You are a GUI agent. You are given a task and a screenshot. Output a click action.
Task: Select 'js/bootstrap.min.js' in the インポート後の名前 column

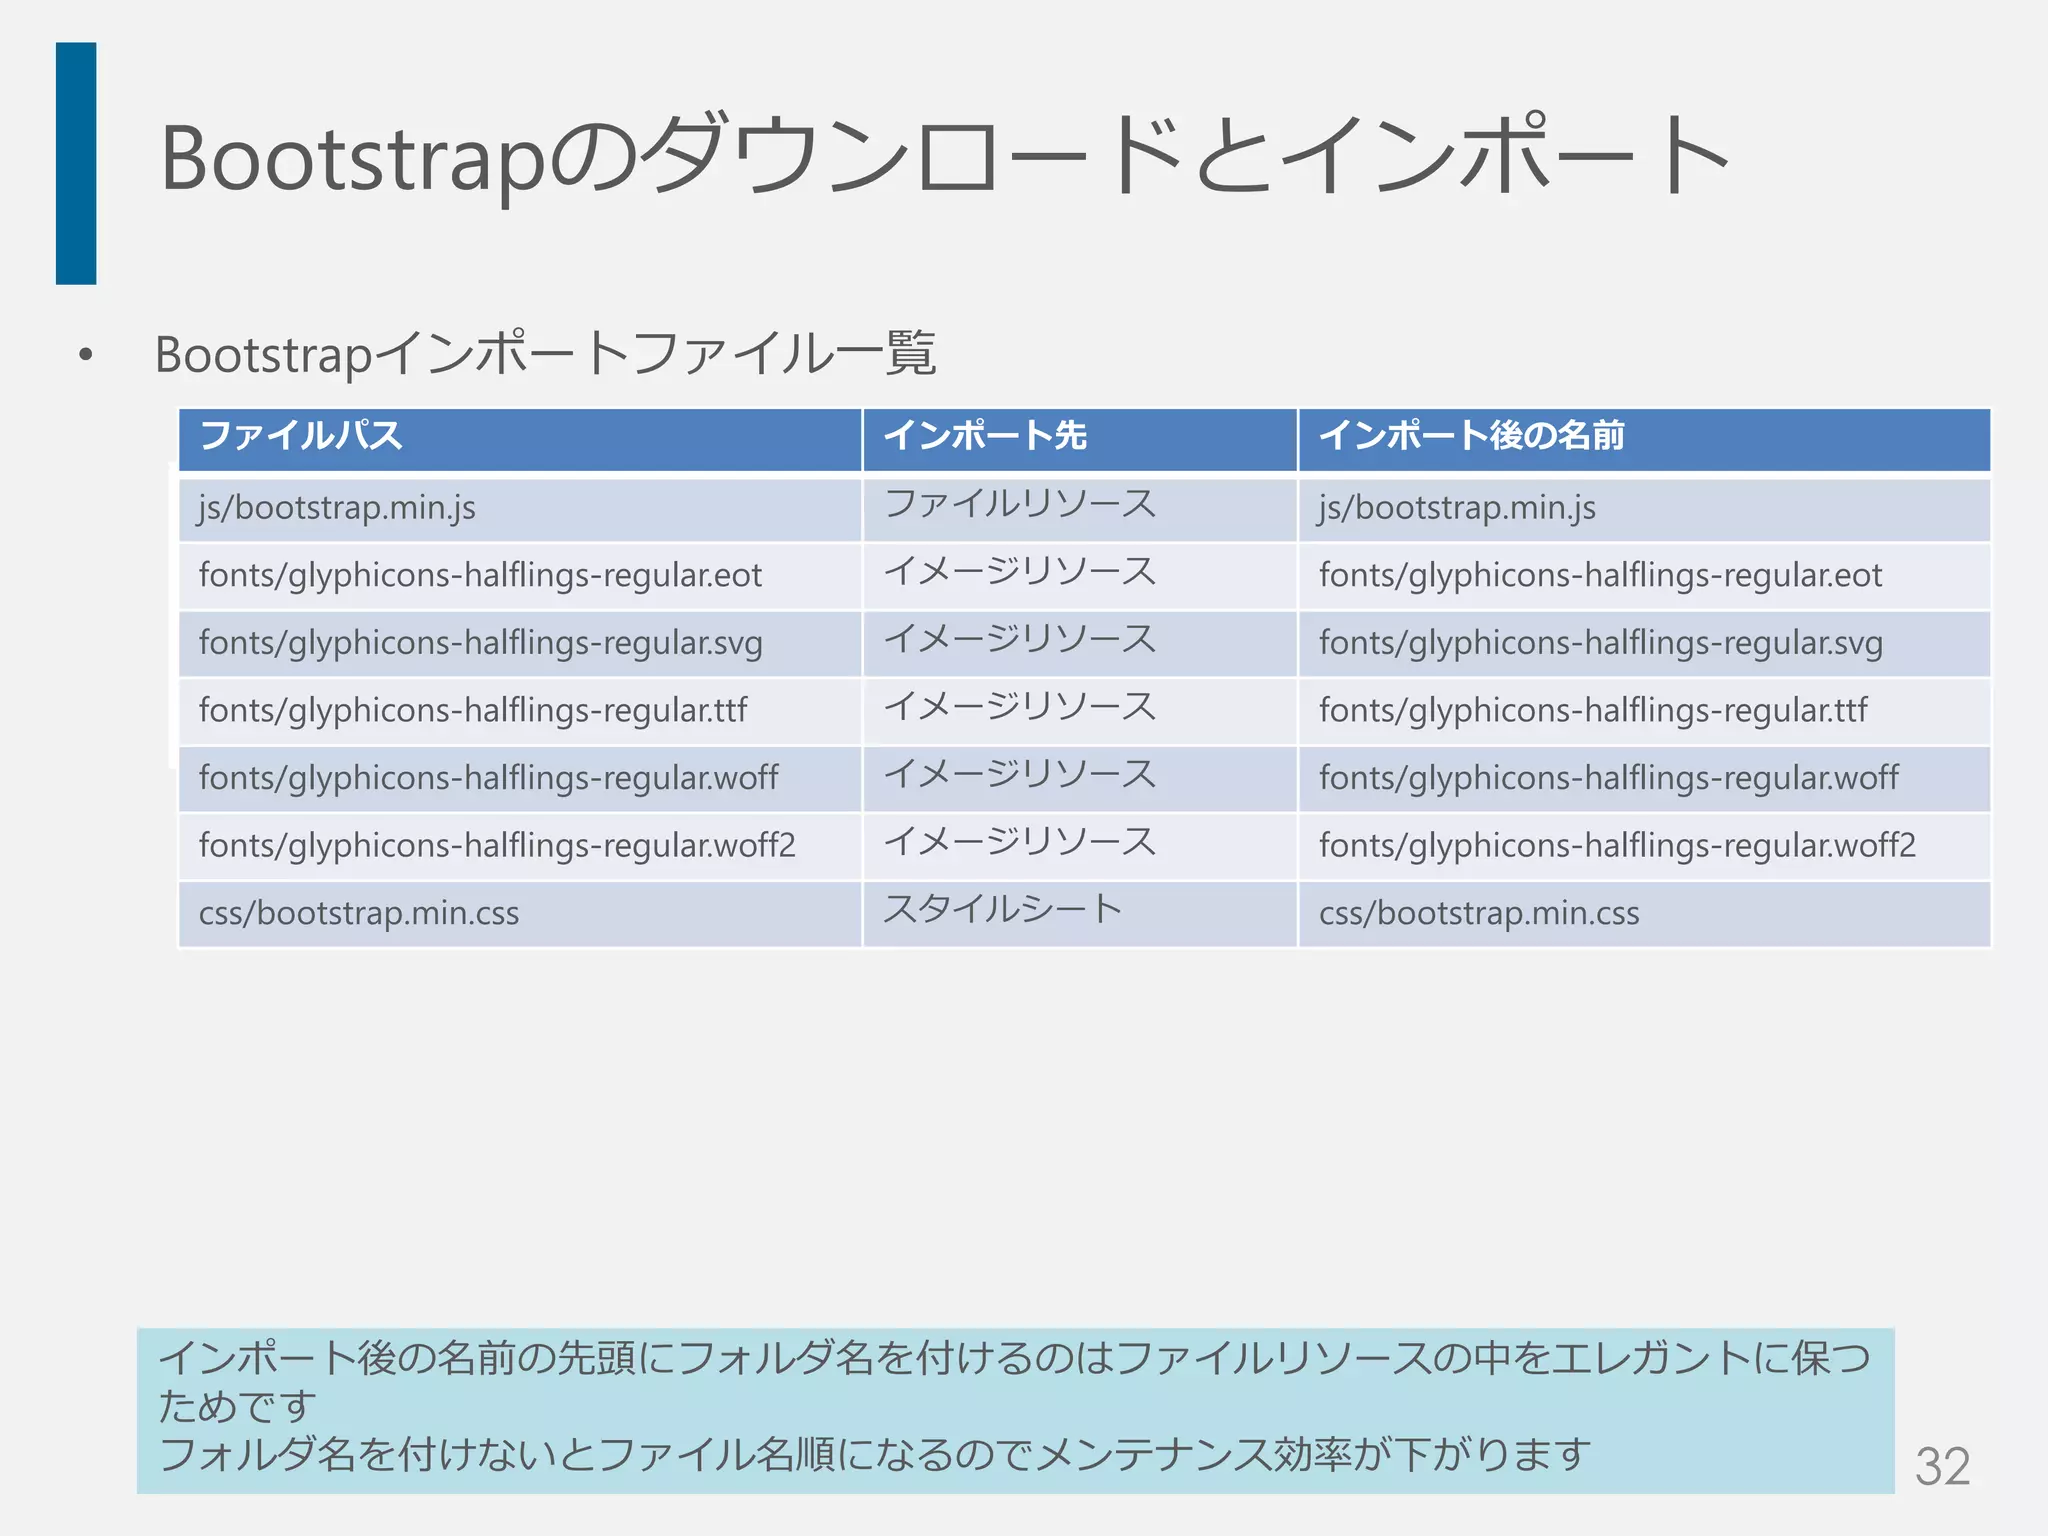pos(1457,508)
